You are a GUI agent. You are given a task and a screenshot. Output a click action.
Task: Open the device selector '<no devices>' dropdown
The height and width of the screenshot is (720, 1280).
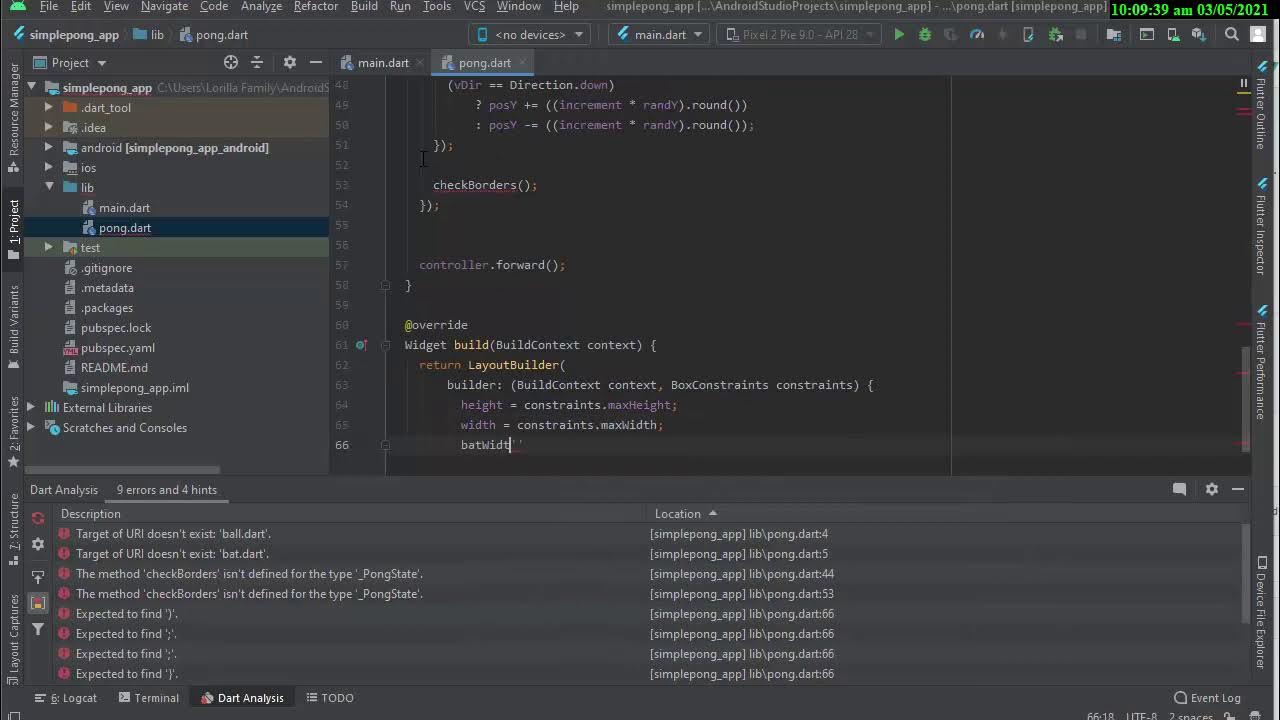(x=531, y=34)
